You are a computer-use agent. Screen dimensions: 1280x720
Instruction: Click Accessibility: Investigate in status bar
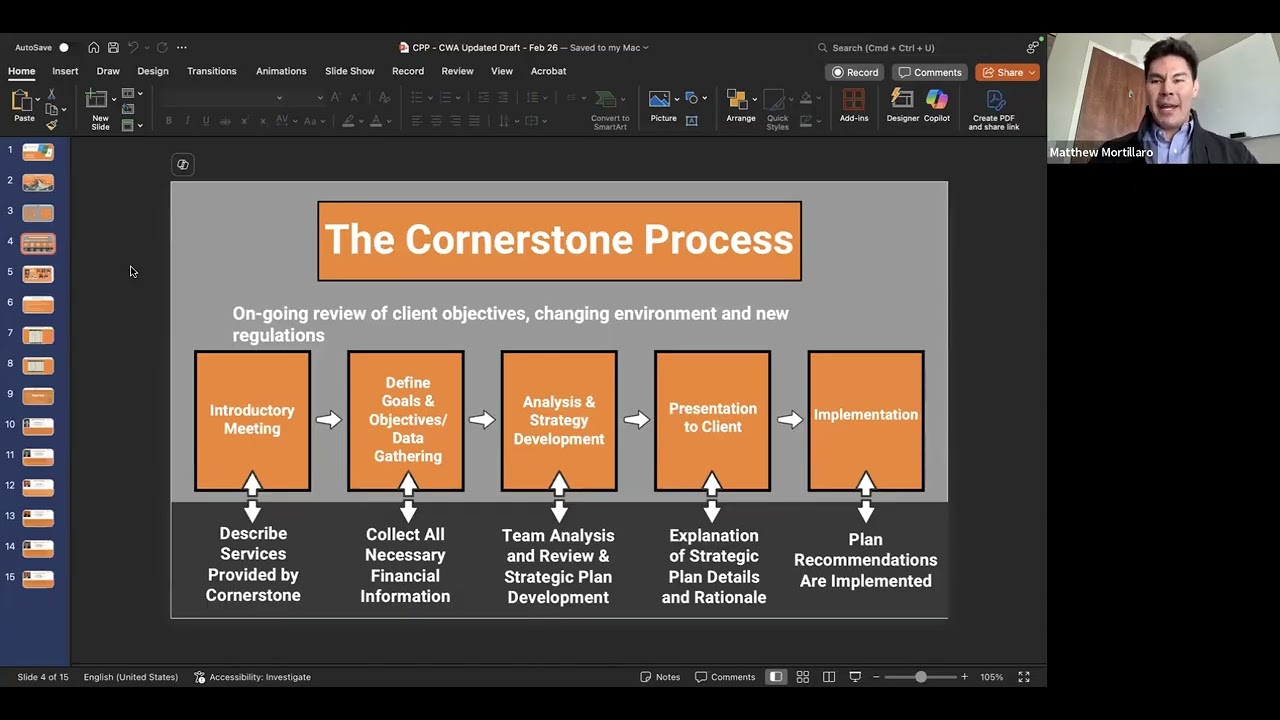coord(252,677)
